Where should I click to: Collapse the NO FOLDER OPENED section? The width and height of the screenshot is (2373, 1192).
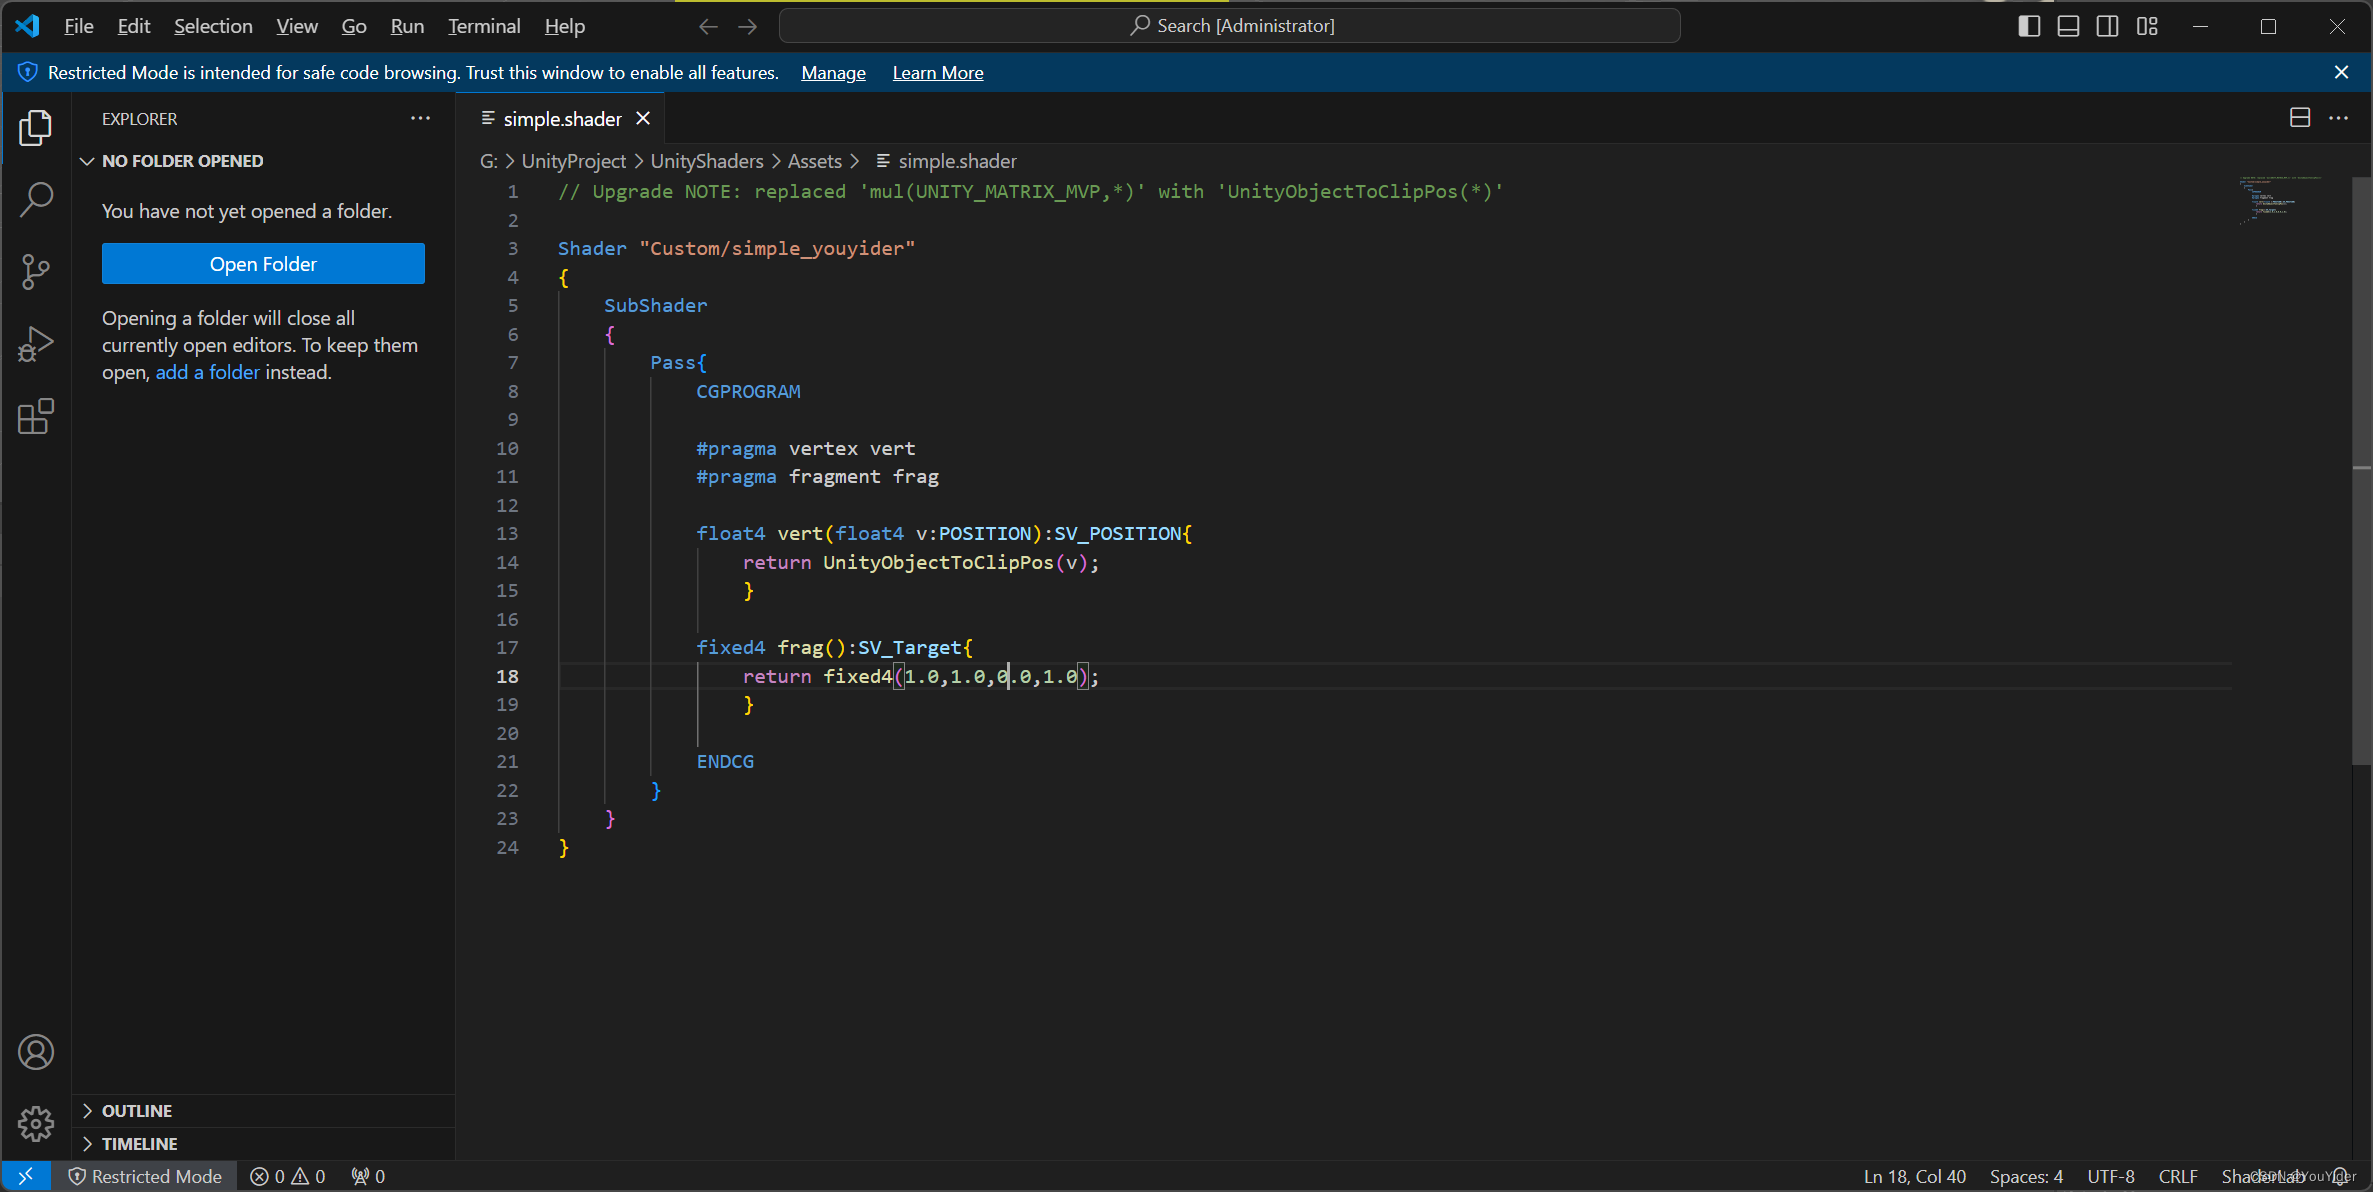tap(182, 161)
